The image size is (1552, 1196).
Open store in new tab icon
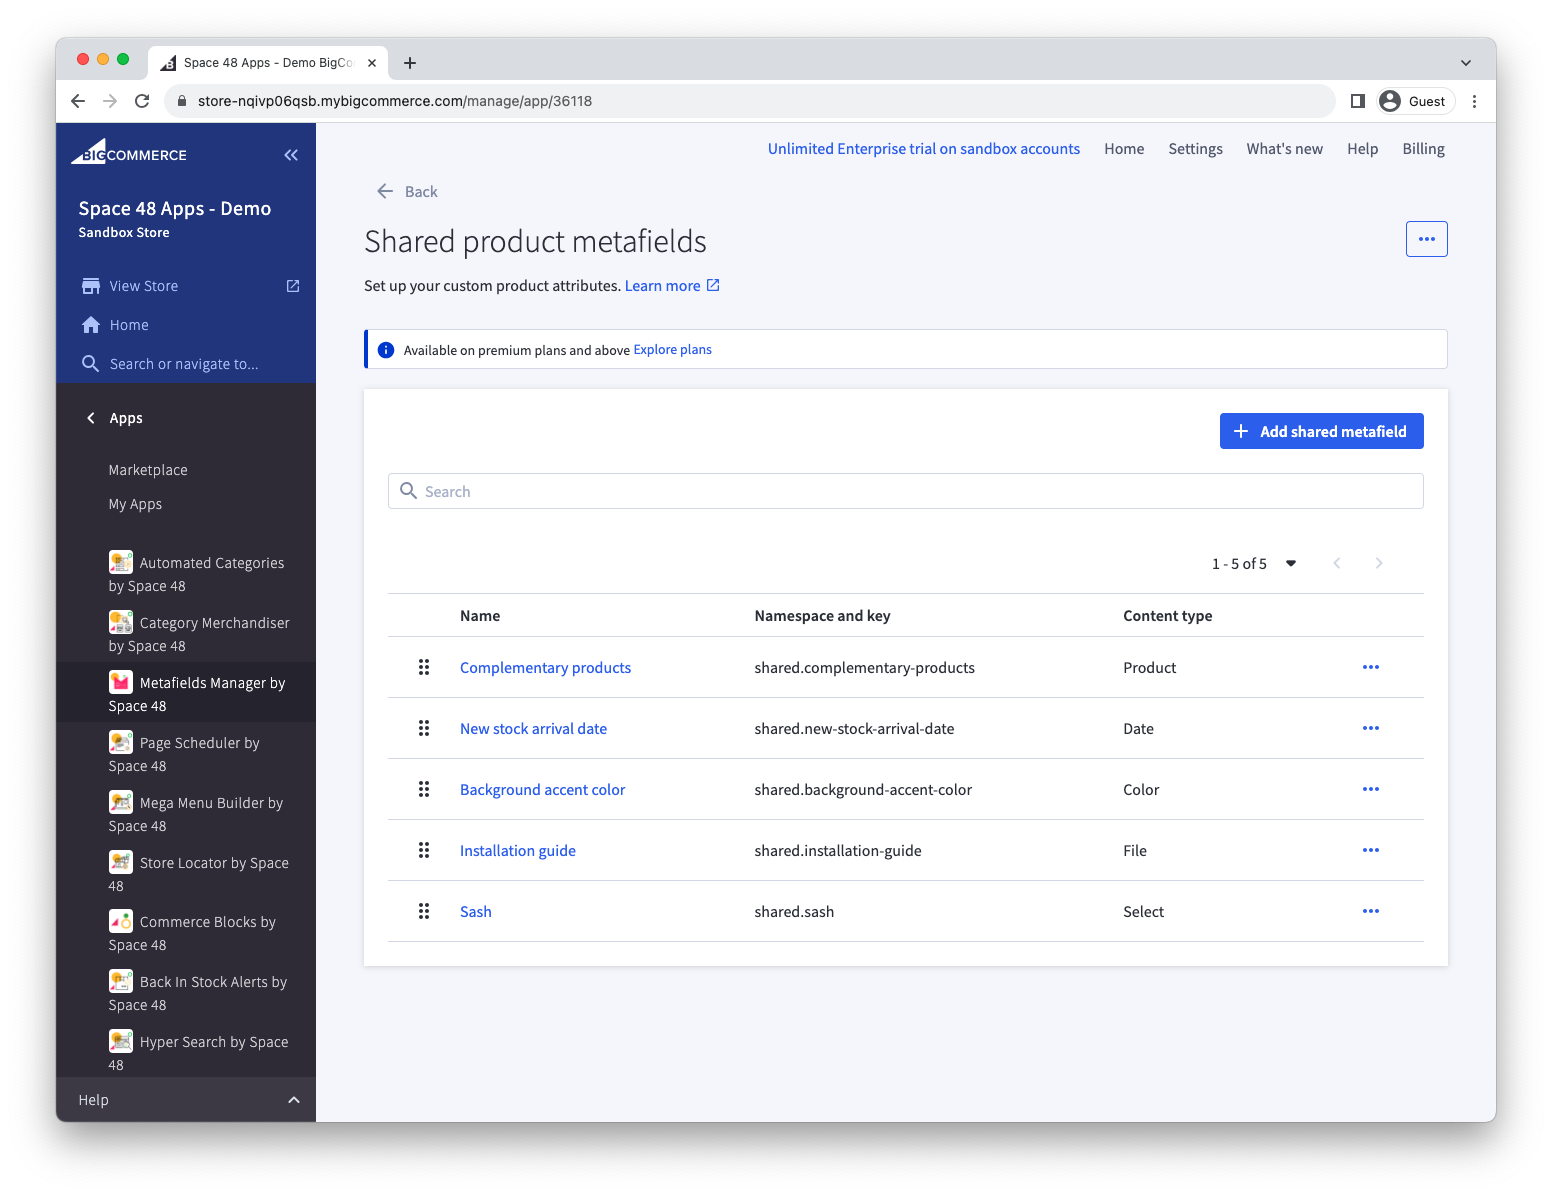pyautogui.click(x=293, y=286)
